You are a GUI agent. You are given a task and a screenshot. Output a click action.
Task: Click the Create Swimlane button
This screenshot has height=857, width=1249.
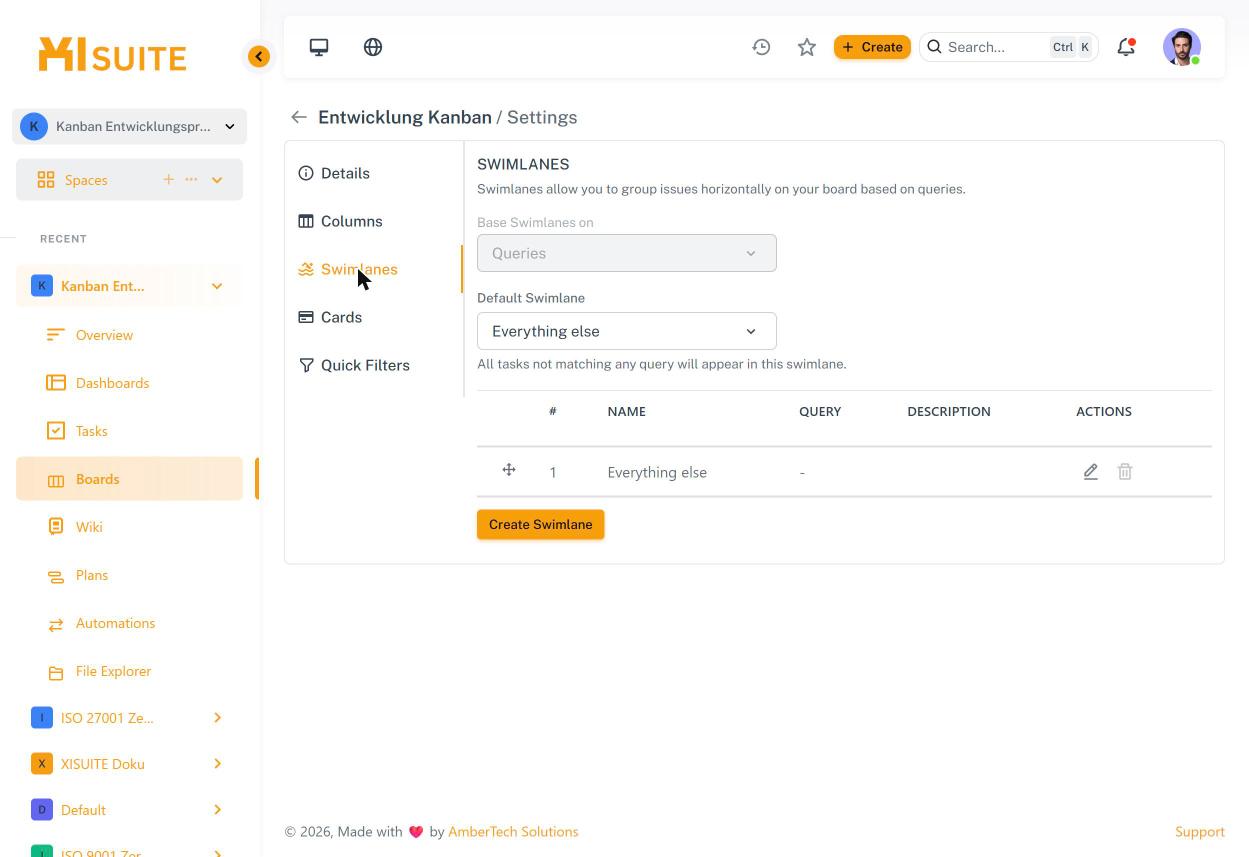tap(541, 524)
